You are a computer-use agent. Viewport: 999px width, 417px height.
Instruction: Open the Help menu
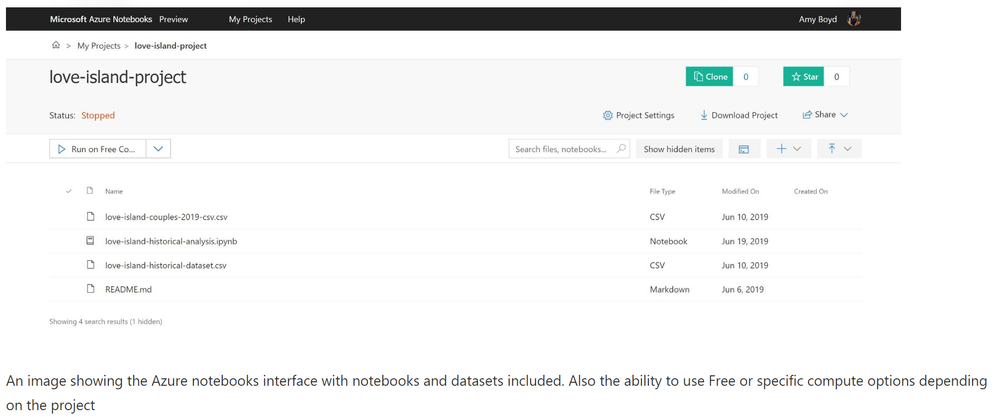(296, 19)
